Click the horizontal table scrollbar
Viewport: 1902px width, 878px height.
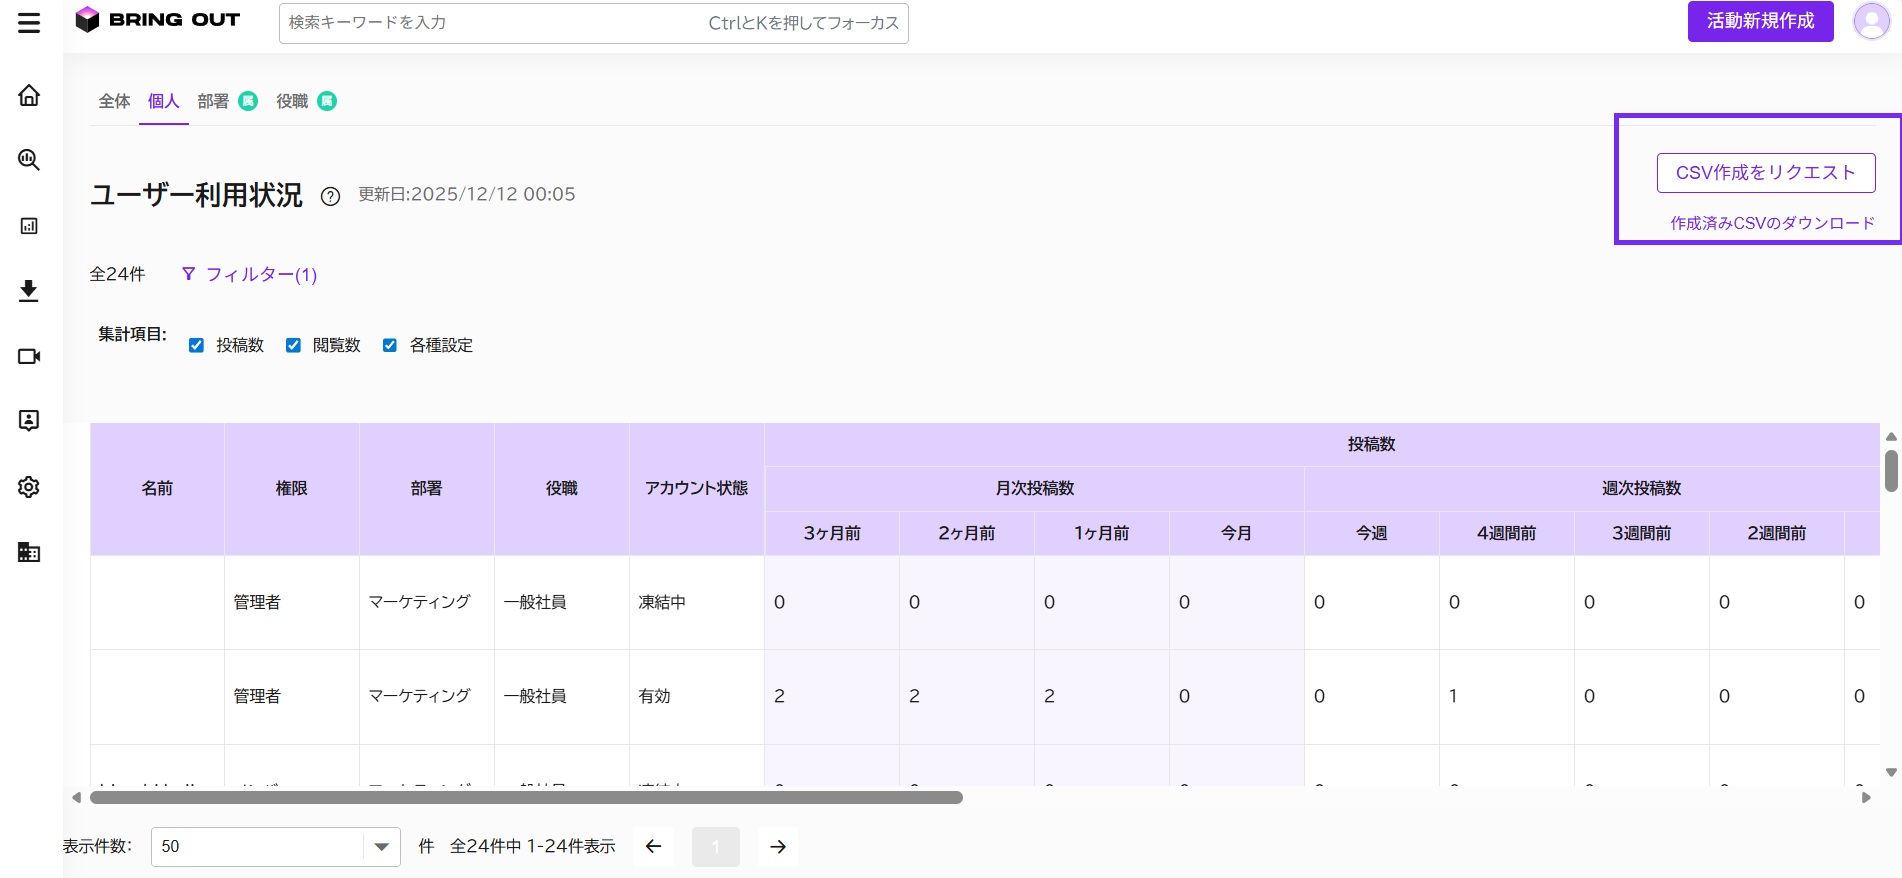coord(526,798)
